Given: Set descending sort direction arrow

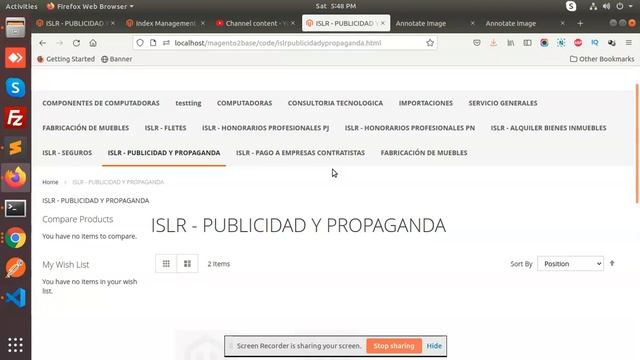Looking at the screenshot, I should click(x=612, y=263).
